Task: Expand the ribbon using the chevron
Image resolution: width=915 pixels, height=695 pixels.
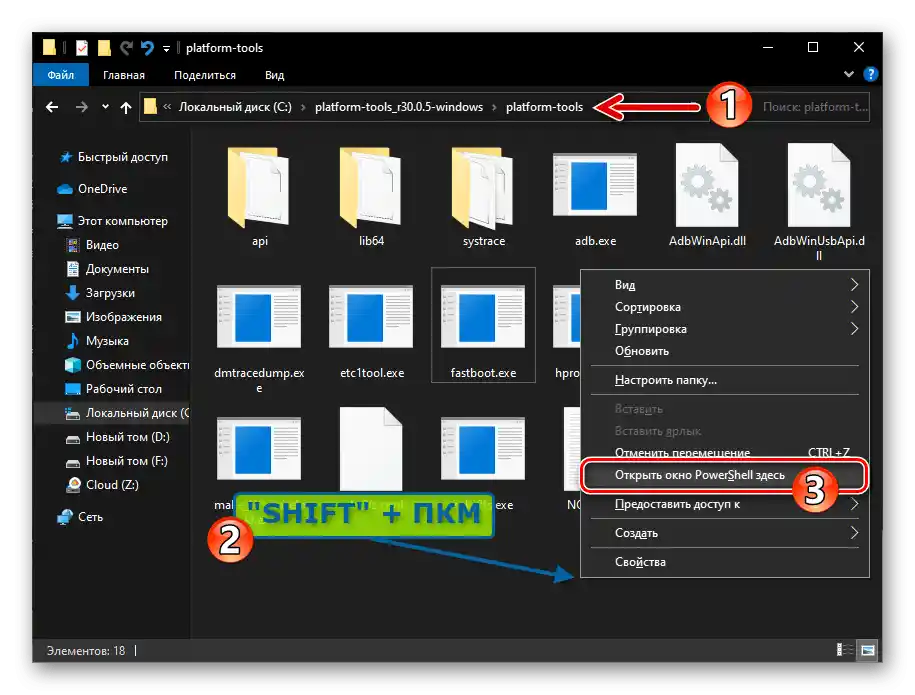Action: [x=851, y=75]
